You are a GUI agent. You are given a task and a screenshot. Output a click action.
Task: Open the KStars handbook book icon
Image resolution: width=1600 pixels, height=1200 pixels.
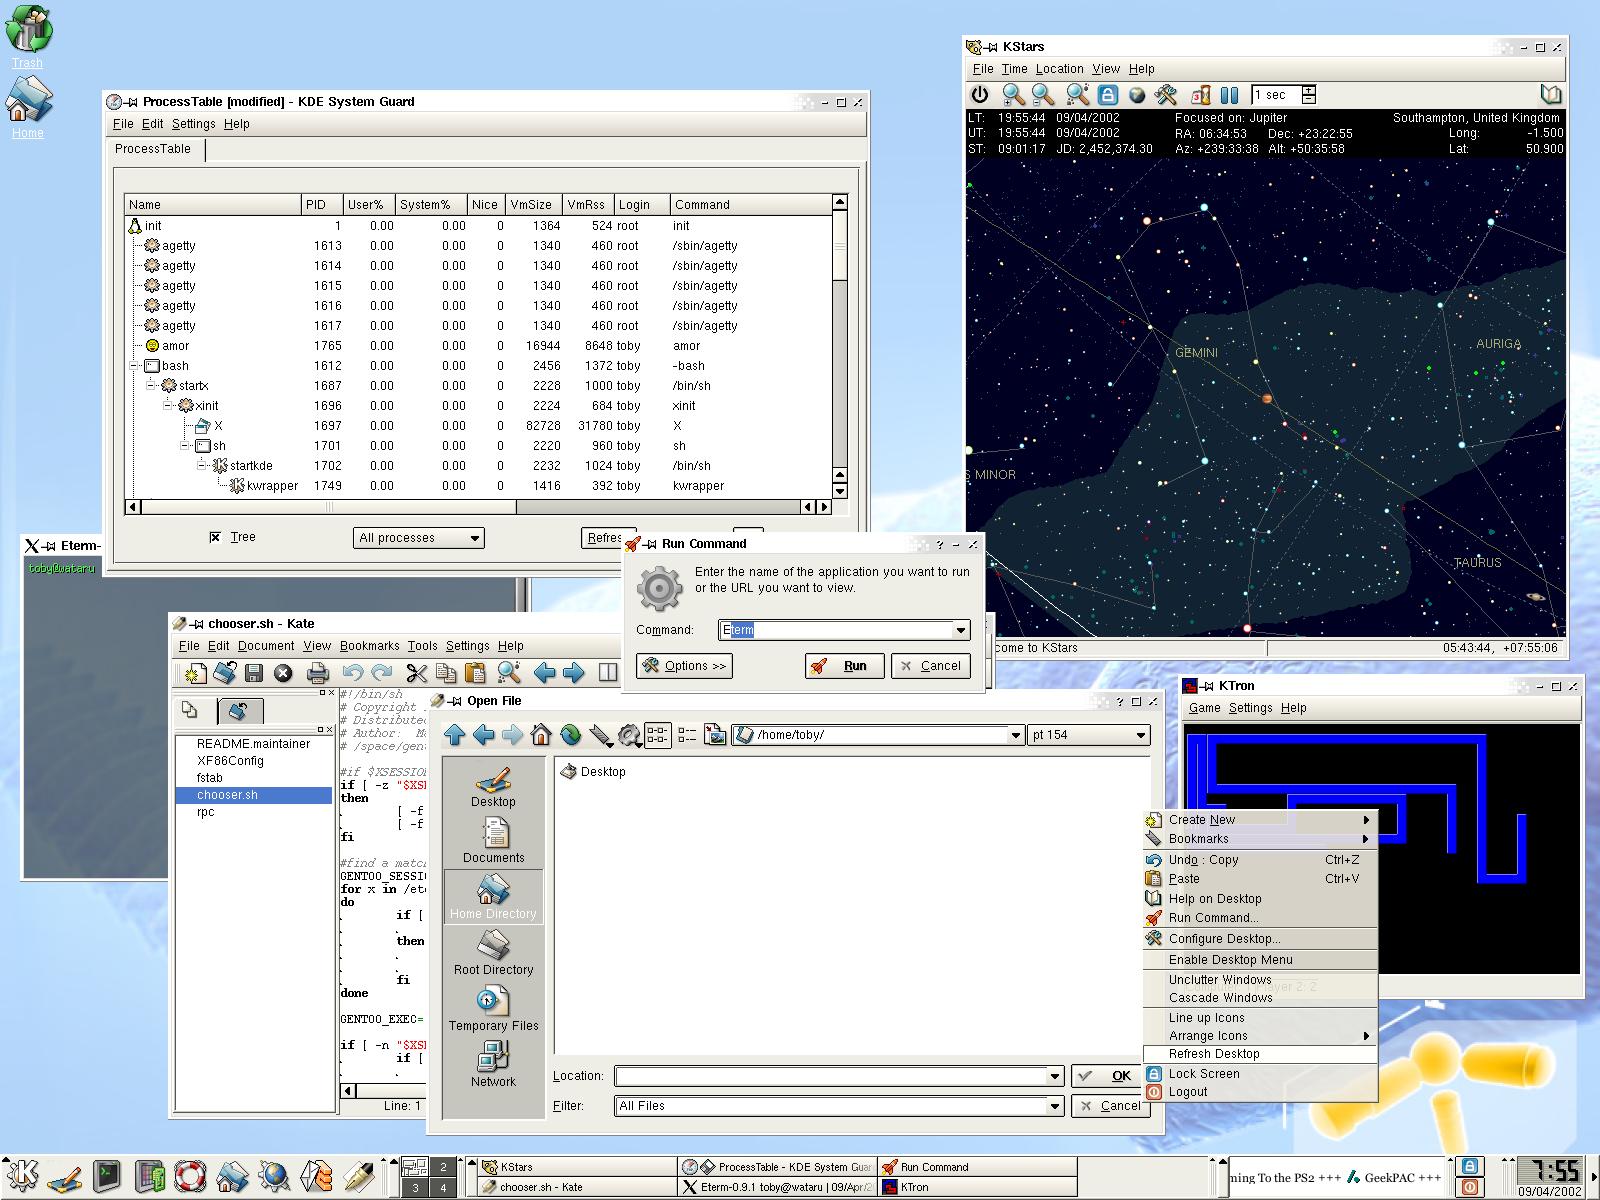pyautogui.click(x=1551, y=95)
